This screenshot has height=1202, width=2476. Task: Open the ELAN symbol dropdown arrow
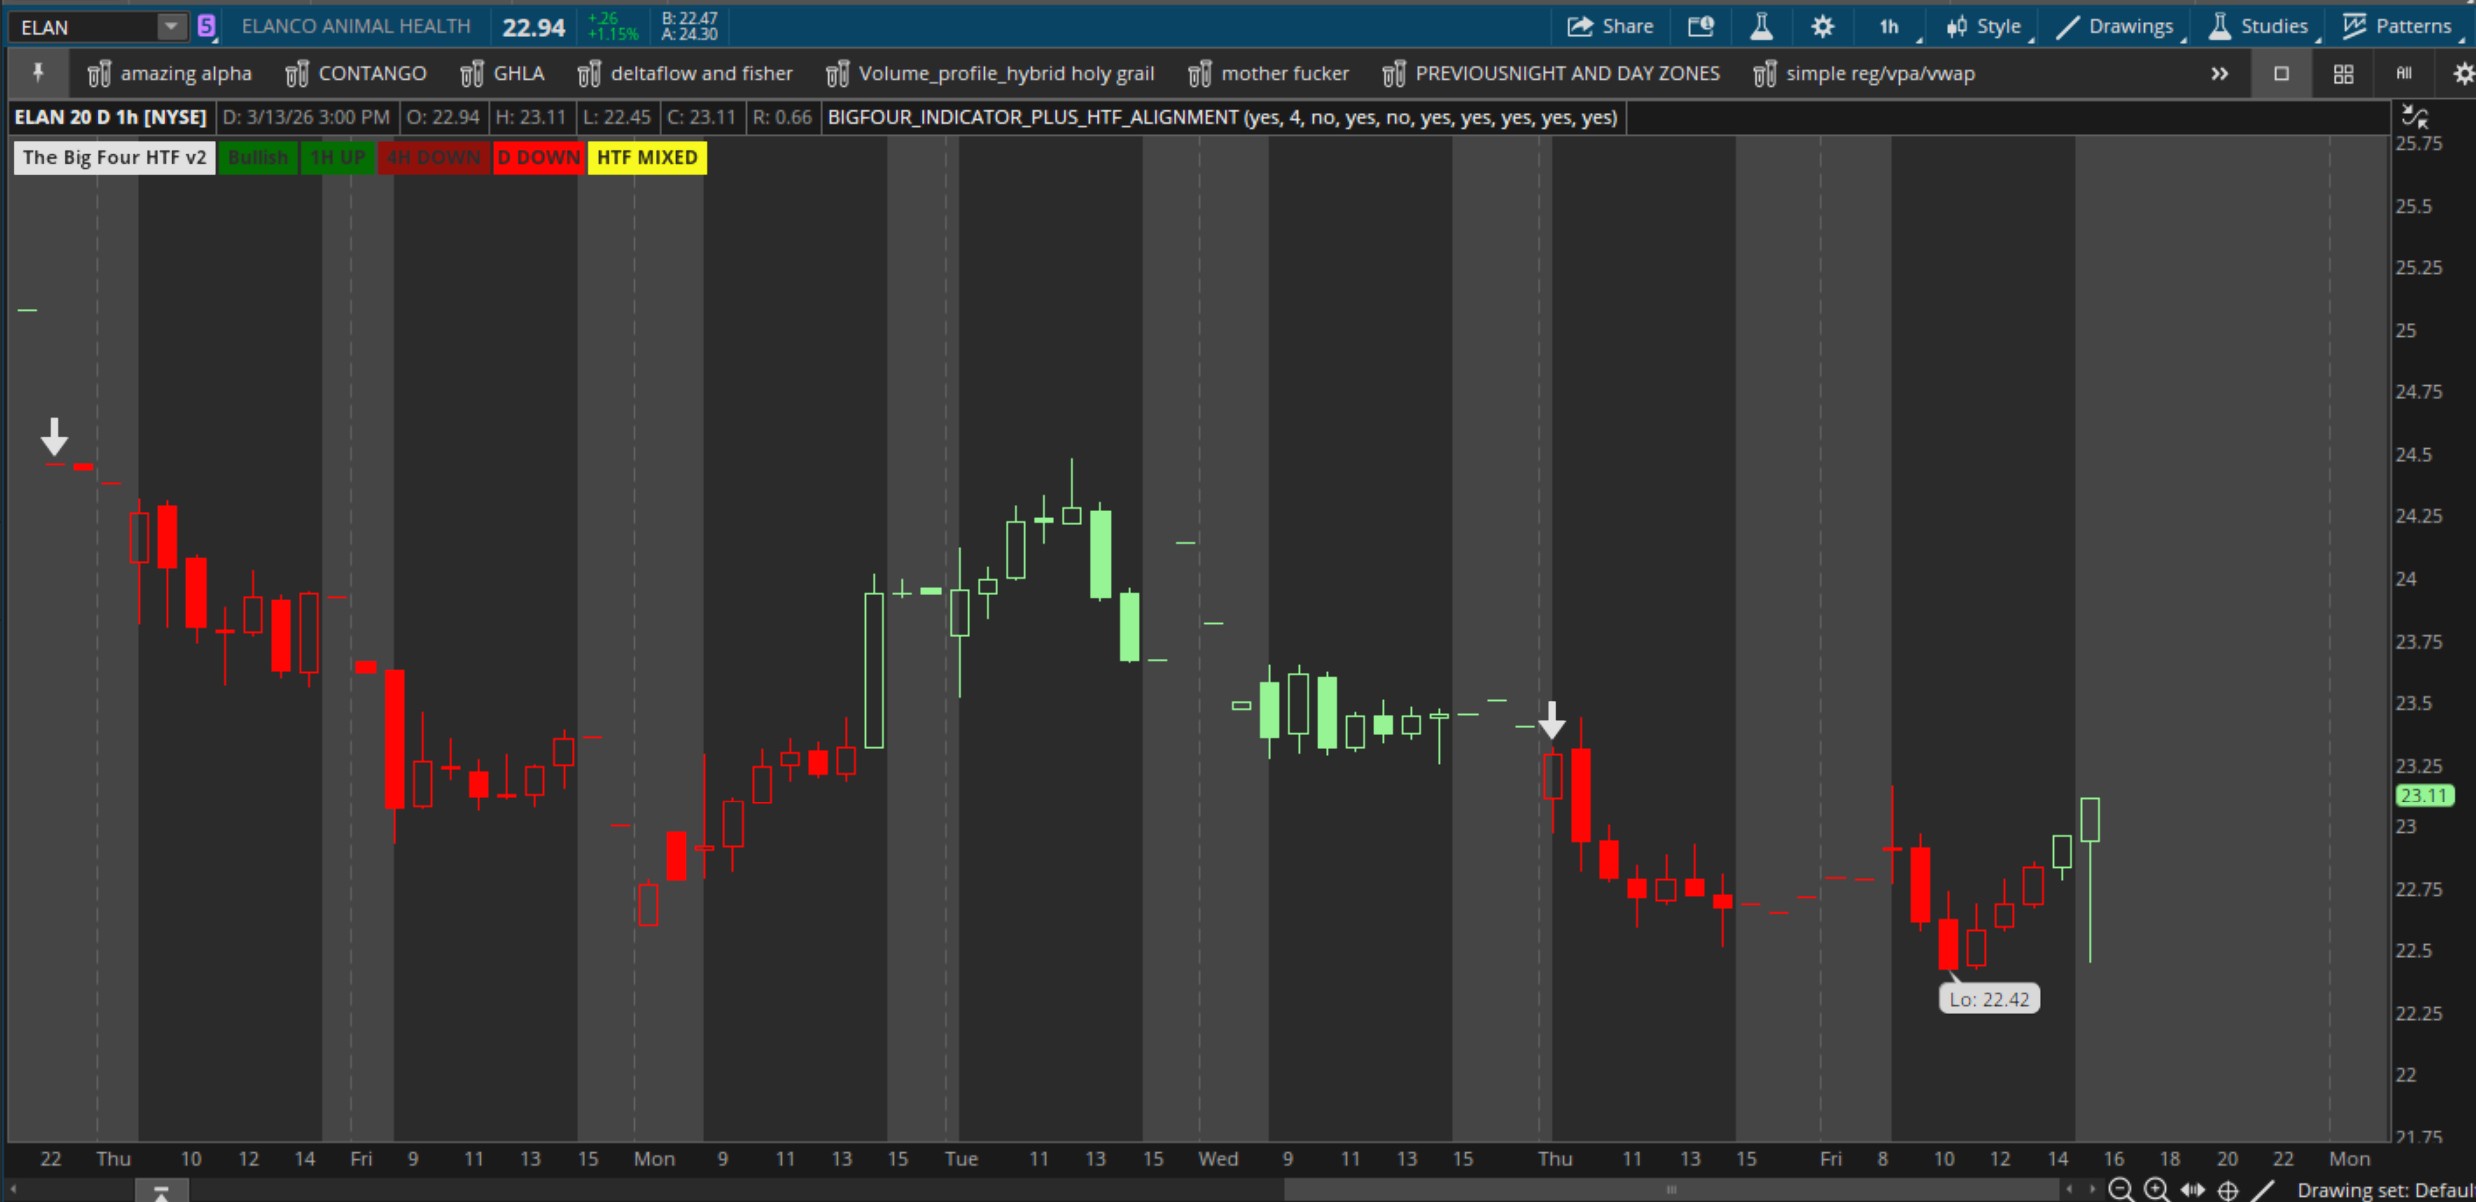point(171,26)
